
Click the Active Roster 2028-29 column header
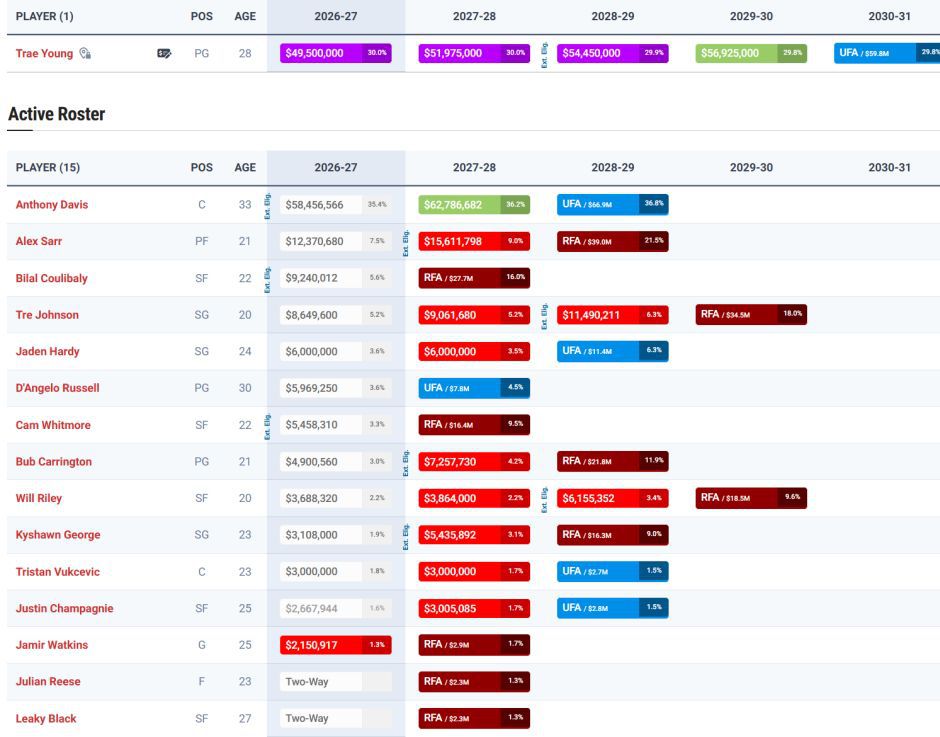click(x=613, y=167)
